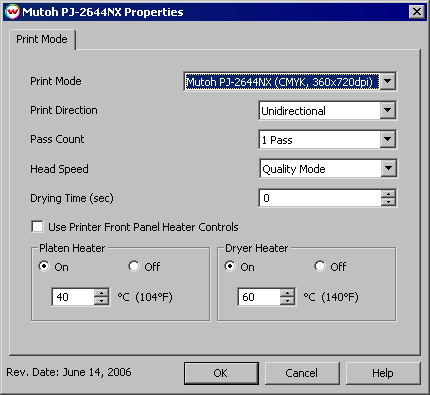Raise Platen Heater temperature with up arrow
430x395 pixels.
[x=101, y=293]
